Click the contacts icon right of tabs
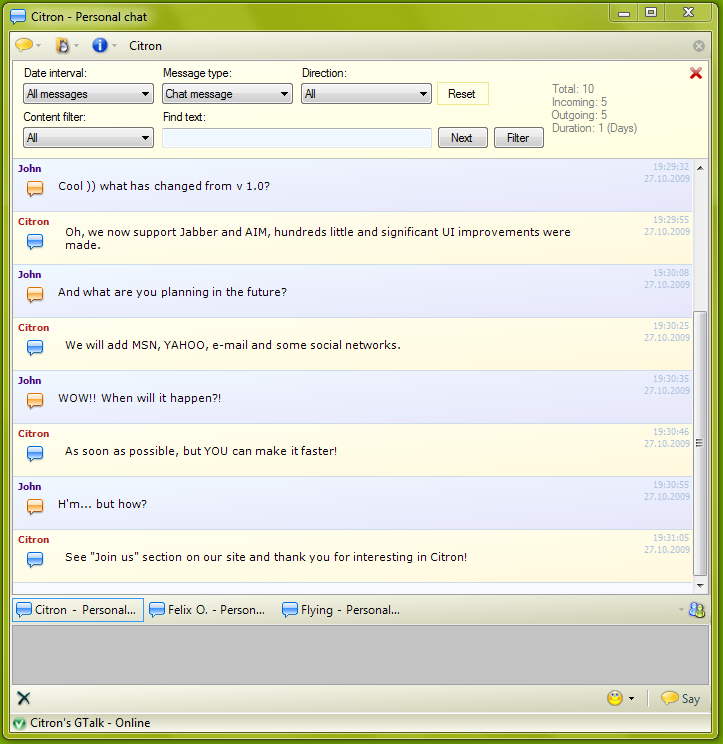Screen dimensions: 723x744 coord(697,610)
